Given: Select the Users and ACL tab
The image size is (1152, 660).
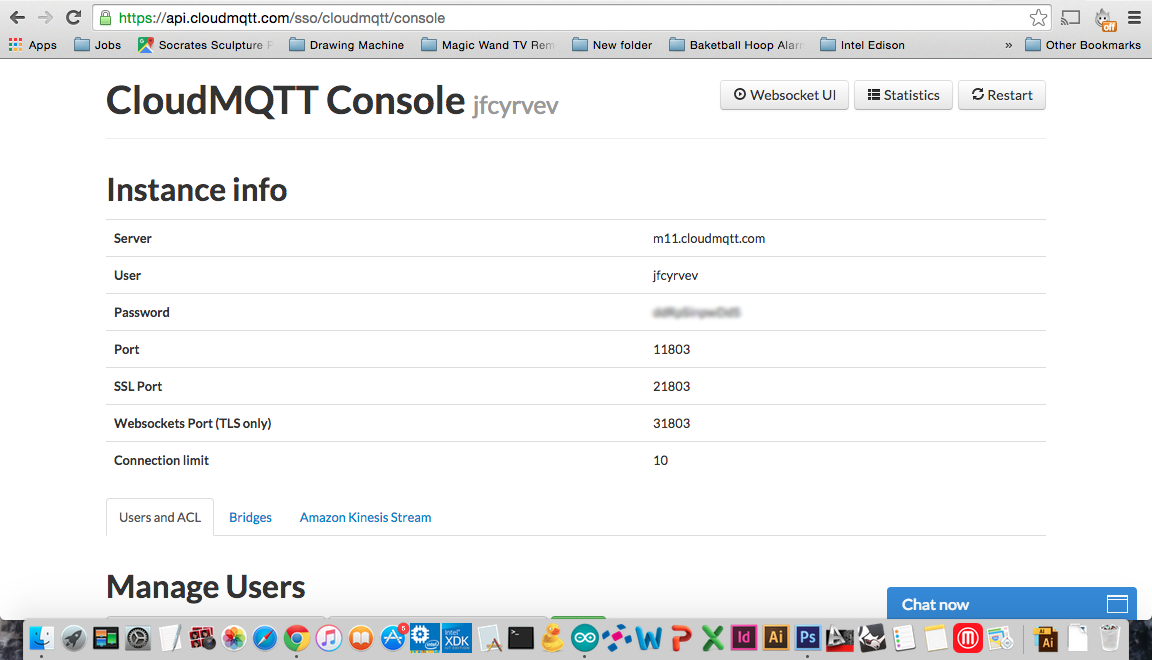Looking at the screenshot, I should [x=160, y=517].
